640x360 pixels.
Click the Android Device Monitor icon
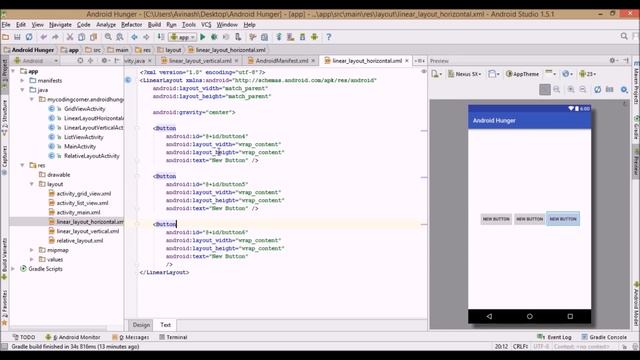click(314, 37)
